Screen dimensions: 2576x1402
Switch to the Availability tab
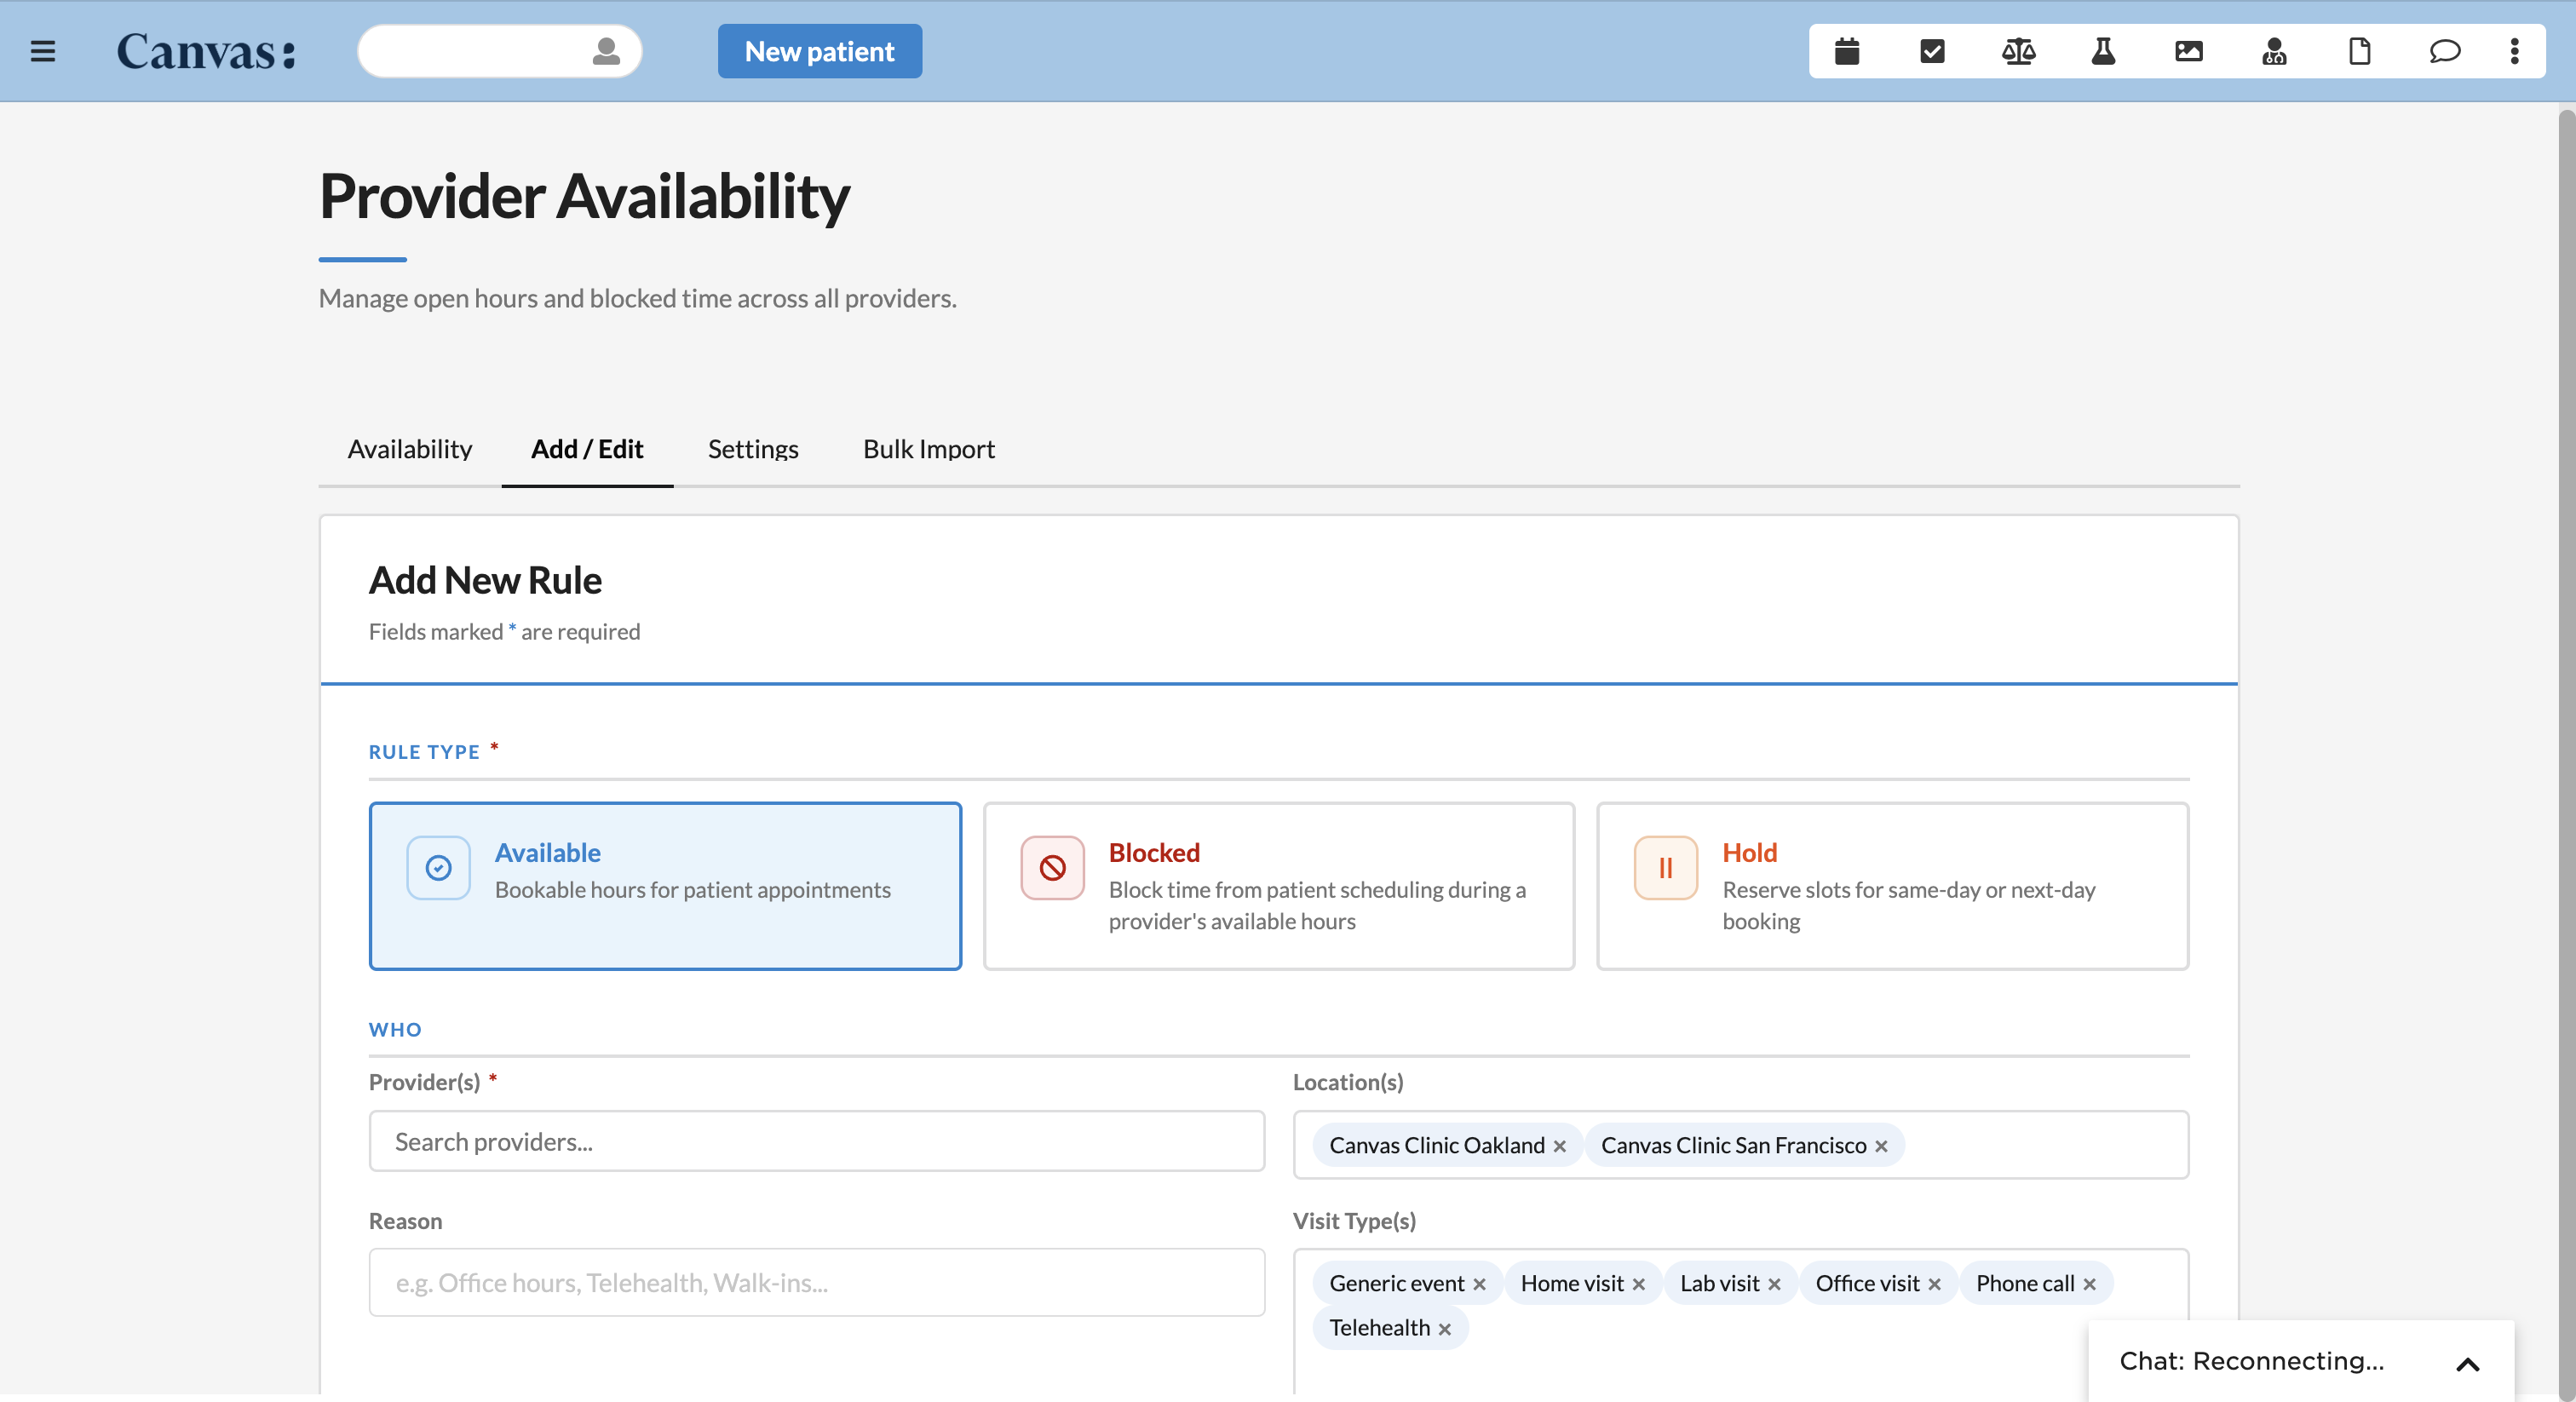point(410,449)
